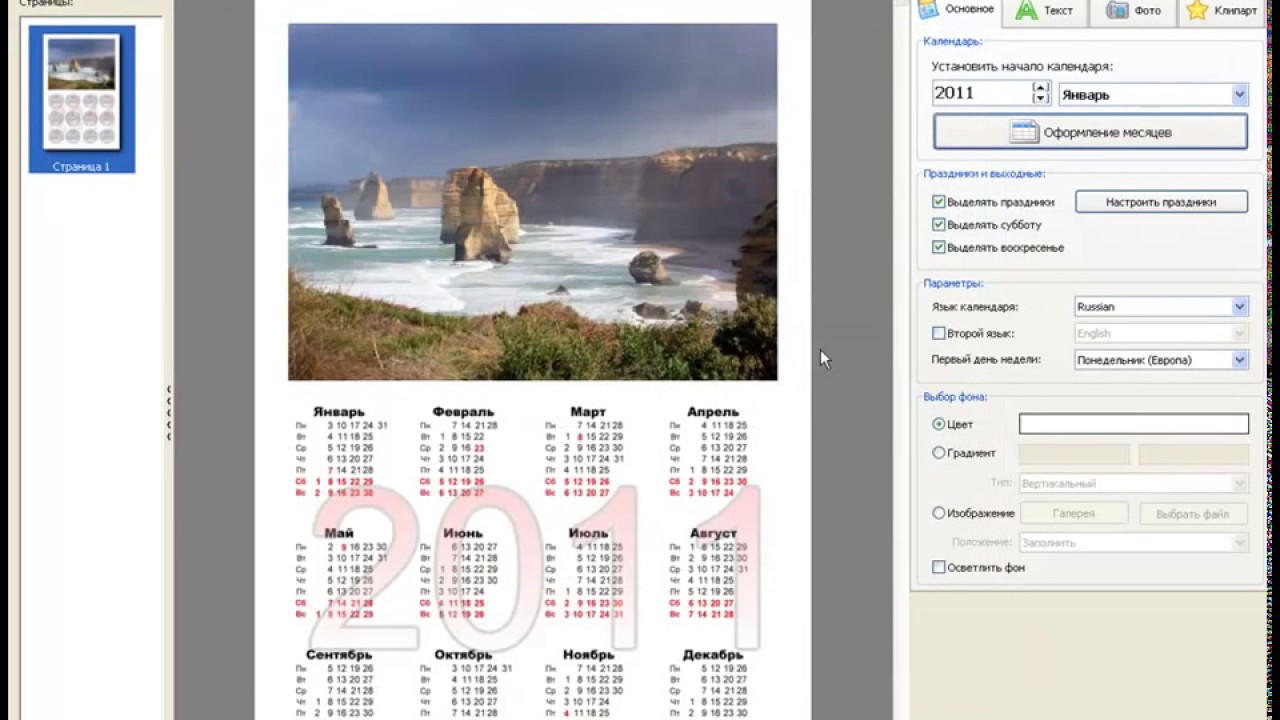Click the Параметры section label
Image resolution: width=1280 pixels, height=720 pixels.
(x=953, y=284)
